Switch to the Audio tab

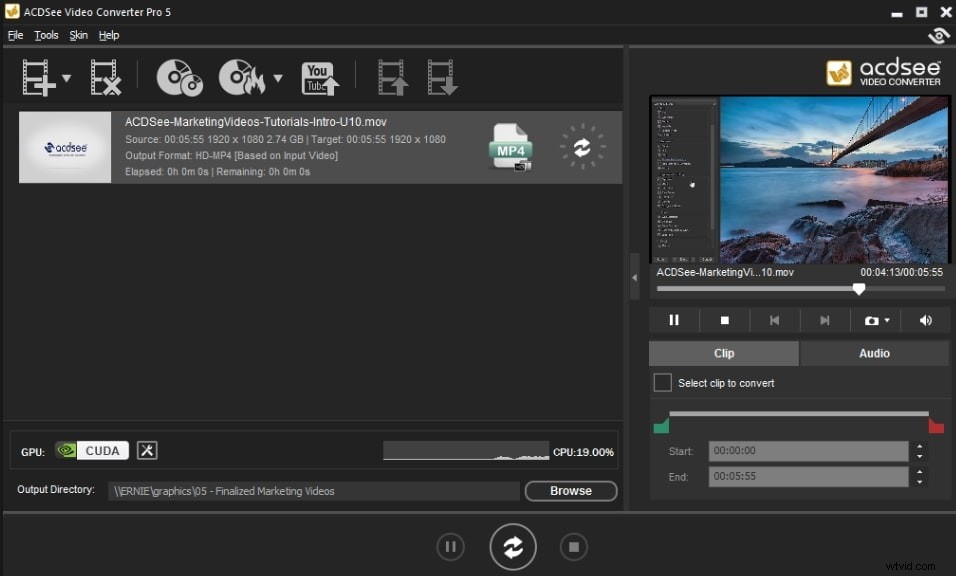click(873, 353)
